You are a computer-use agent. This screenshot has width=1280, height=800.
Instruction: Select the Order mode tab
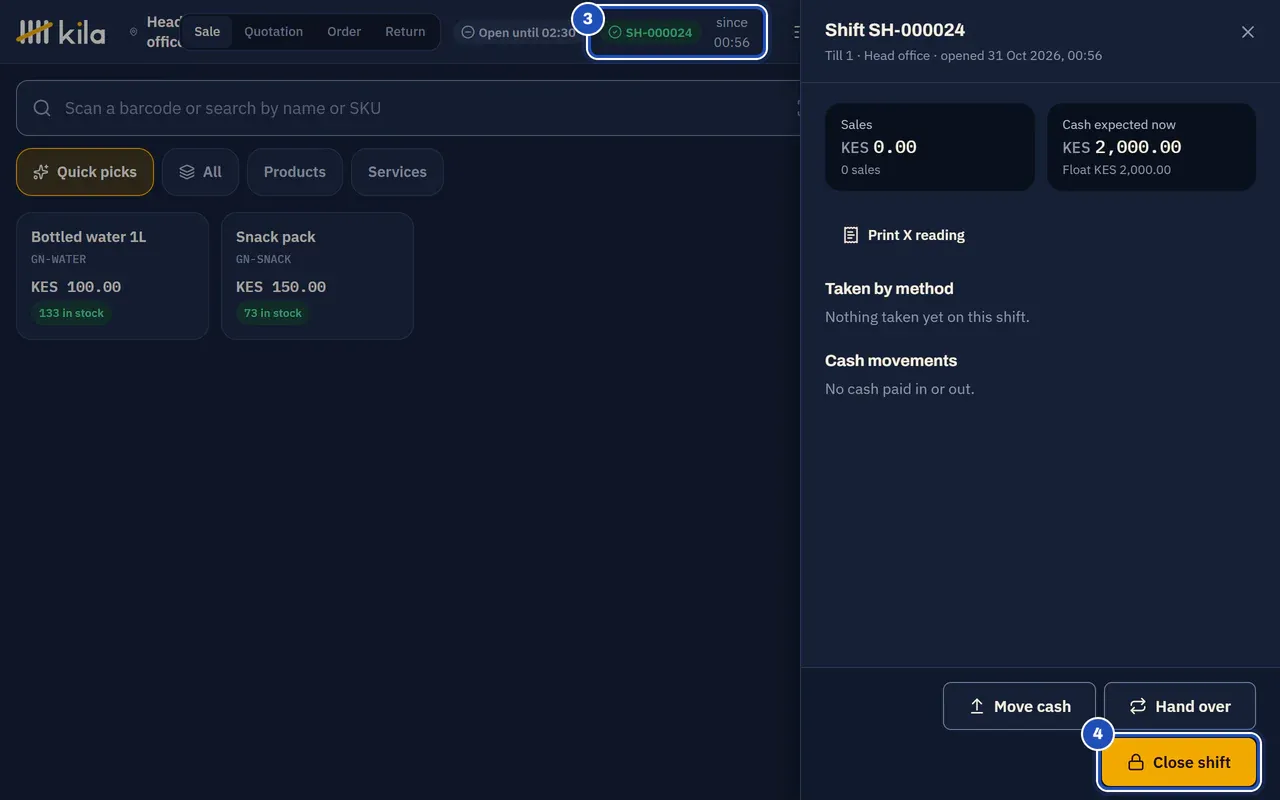[x=344, y=32]
